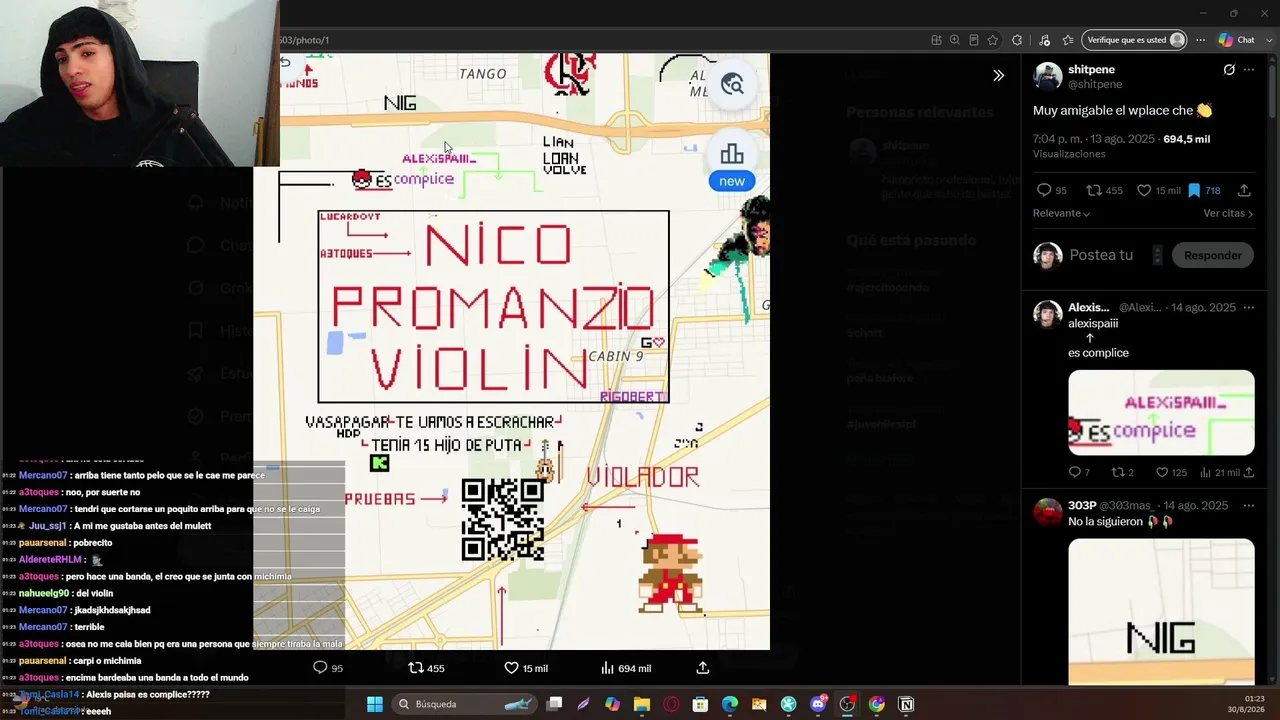Image resolution: width=1280 pixels, height=720 pixels.
Task: Focus the 'Postea tu' reply input field
Action: tap(1101, 255)
